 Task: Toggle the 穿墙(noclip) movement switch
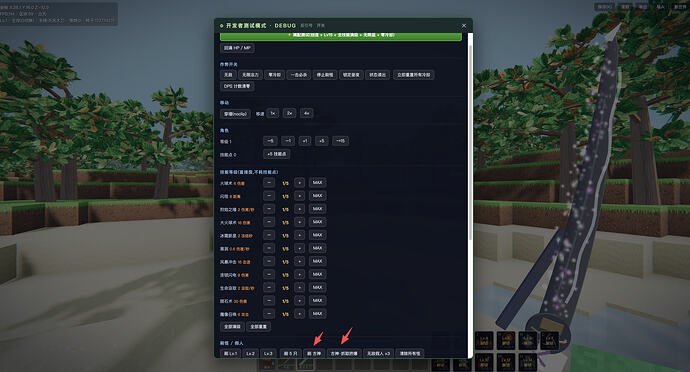coord(235,114)
